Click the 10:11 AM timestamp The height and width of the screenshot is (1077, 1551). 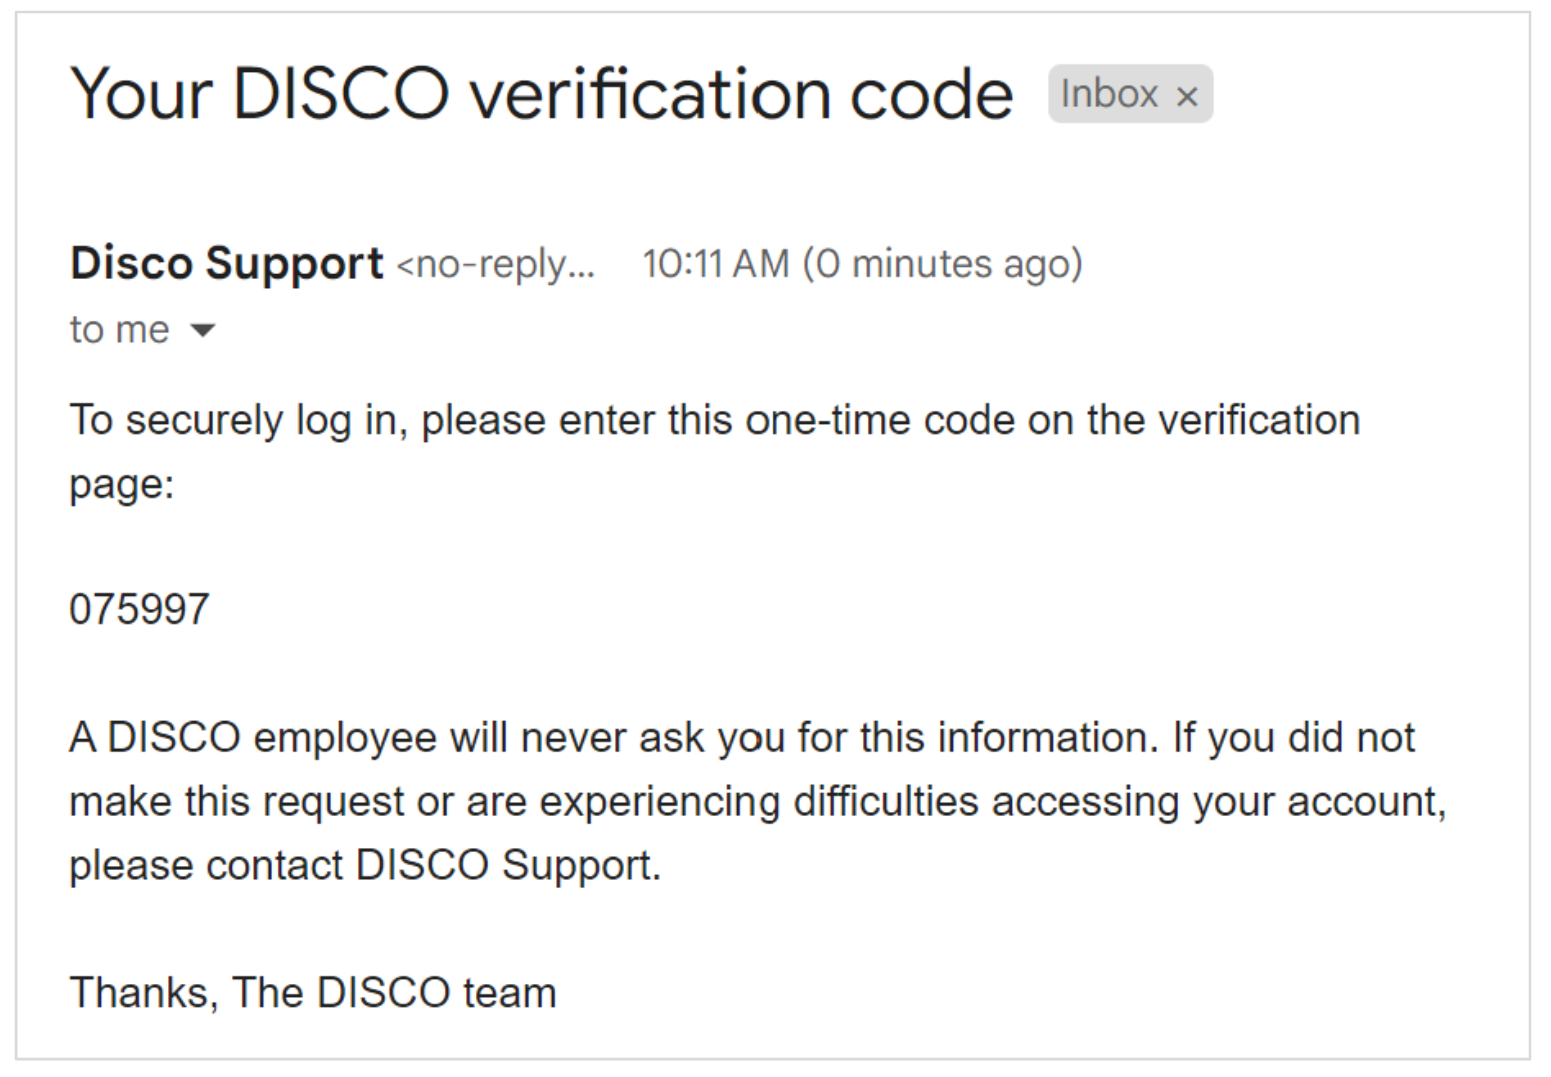click(715, 264)
